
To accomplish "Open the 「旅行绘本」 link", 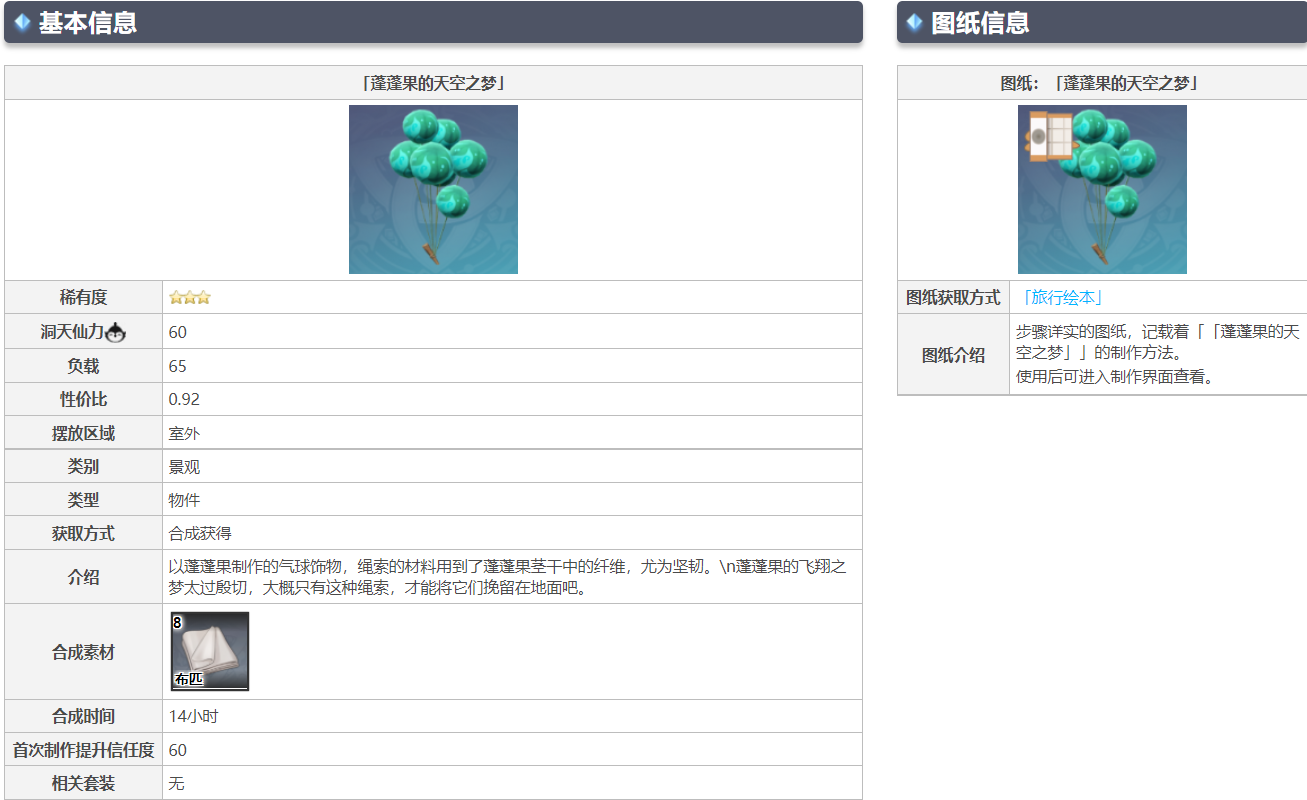I will [1060, 298].
